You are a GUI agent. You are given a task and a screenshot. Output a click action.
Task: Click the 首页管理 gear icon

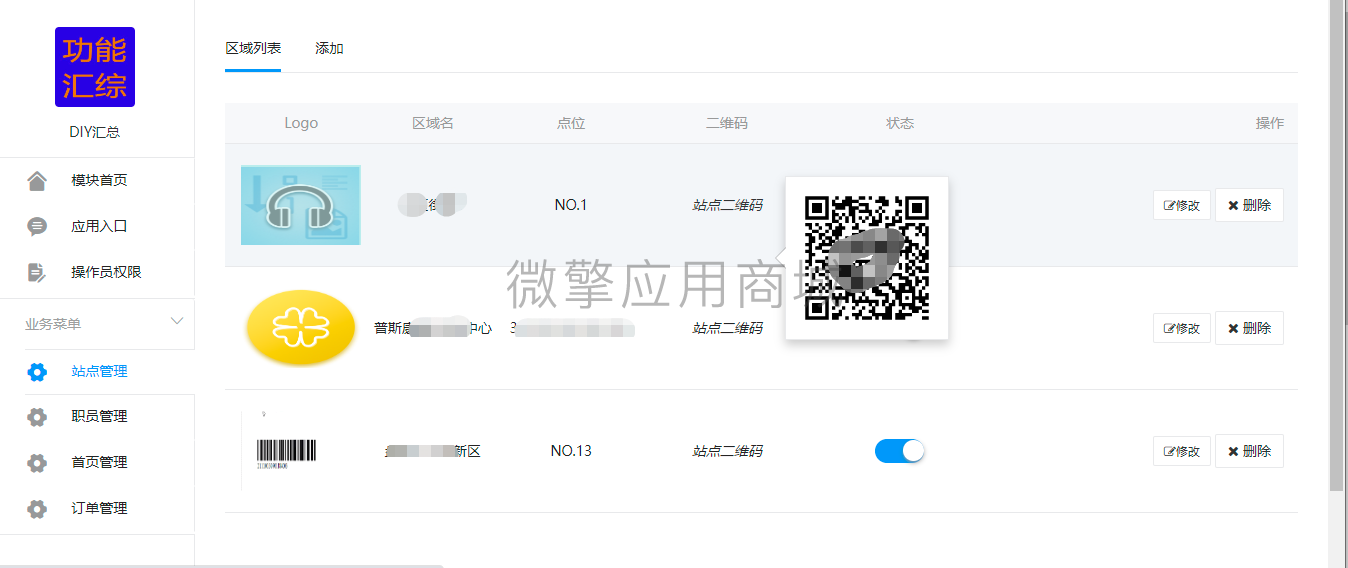tap(37, 463)
